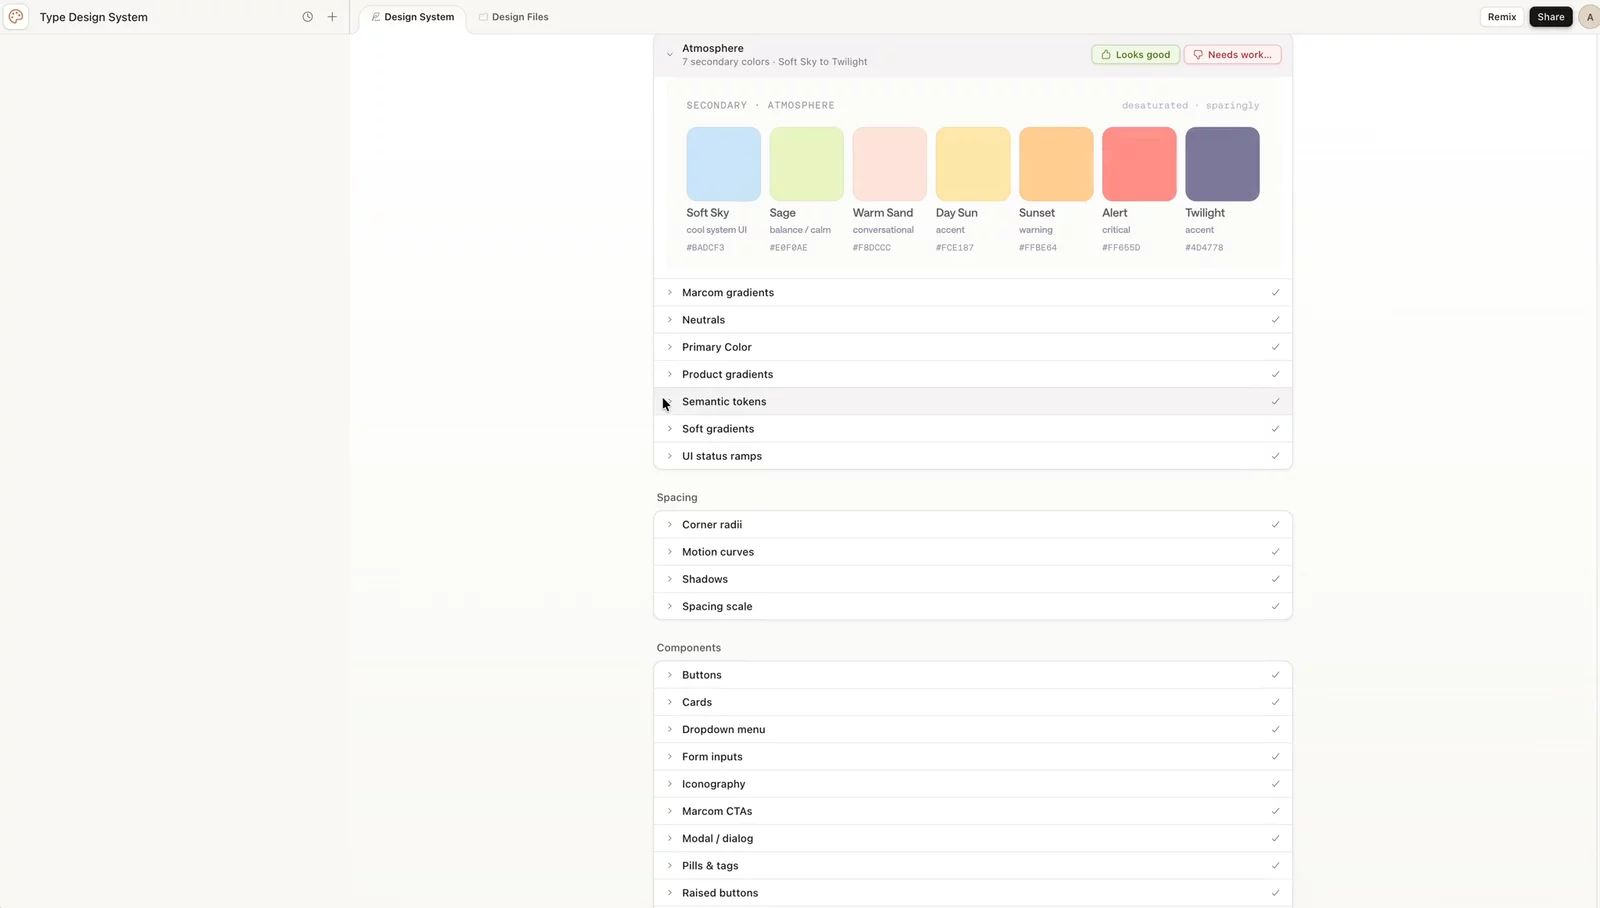Click the app logo icon beside Type Design System
Image resolution: width=1600 pixels, height=908 pixels.
(x=16, y=17)
